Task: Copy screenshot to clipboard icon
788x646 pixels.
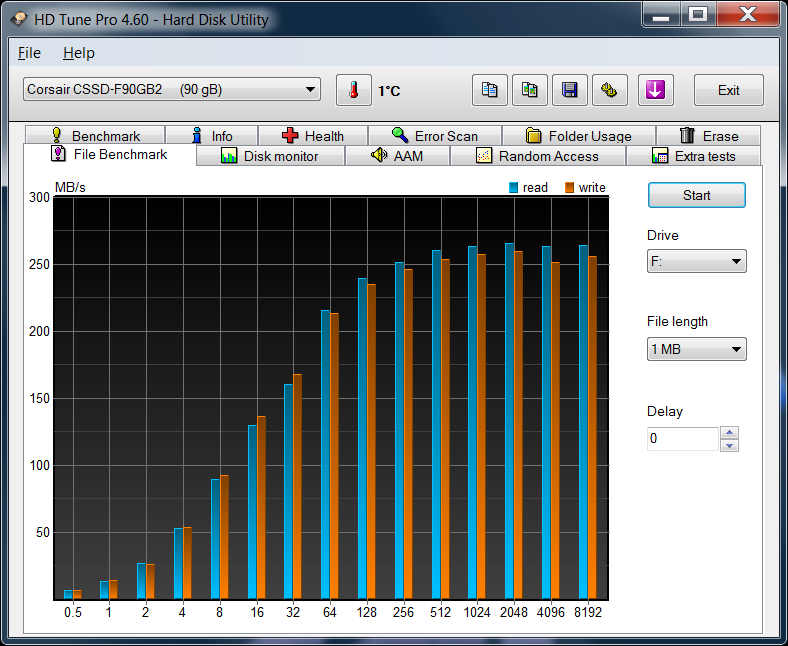Action: coord(529,90)
